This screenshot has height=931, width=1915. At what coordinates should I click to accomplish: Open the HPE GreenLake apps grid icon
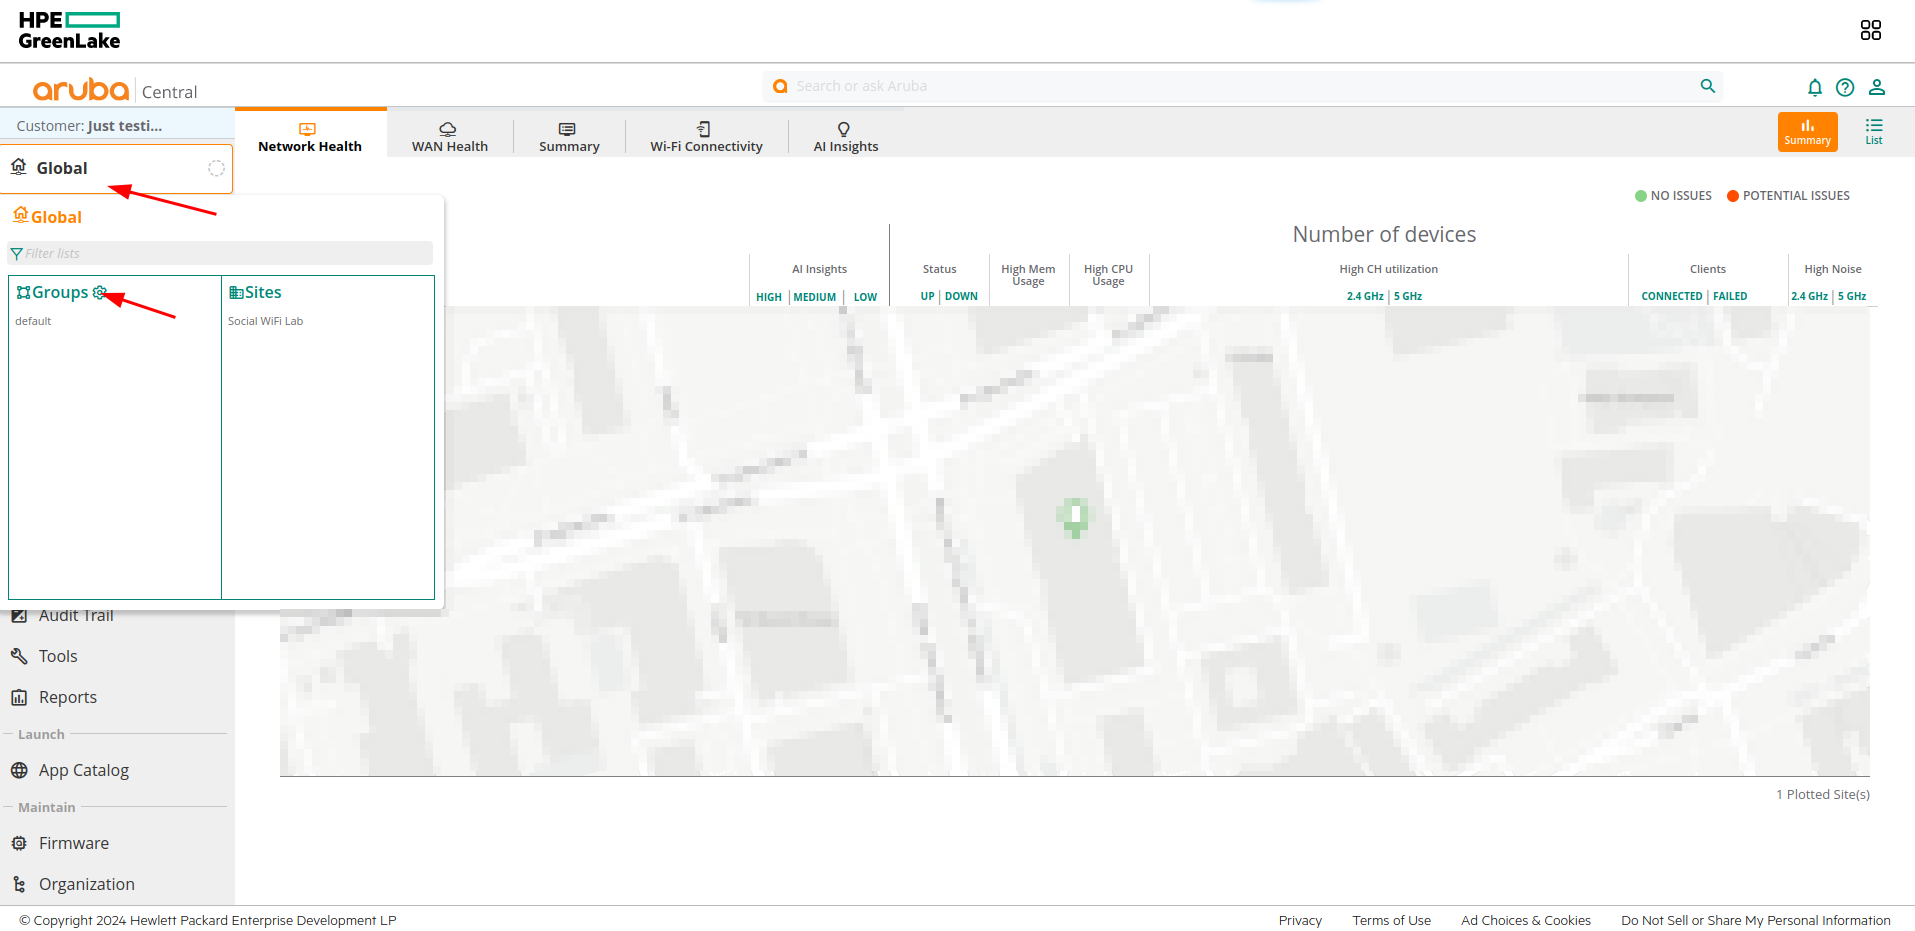pyautogui.click(x=1870, y=30)
